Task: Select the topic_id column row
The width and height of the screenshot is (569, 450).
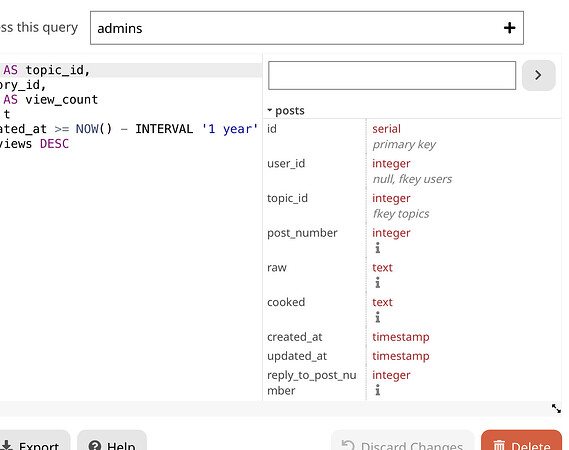Action: click(412, 205)
